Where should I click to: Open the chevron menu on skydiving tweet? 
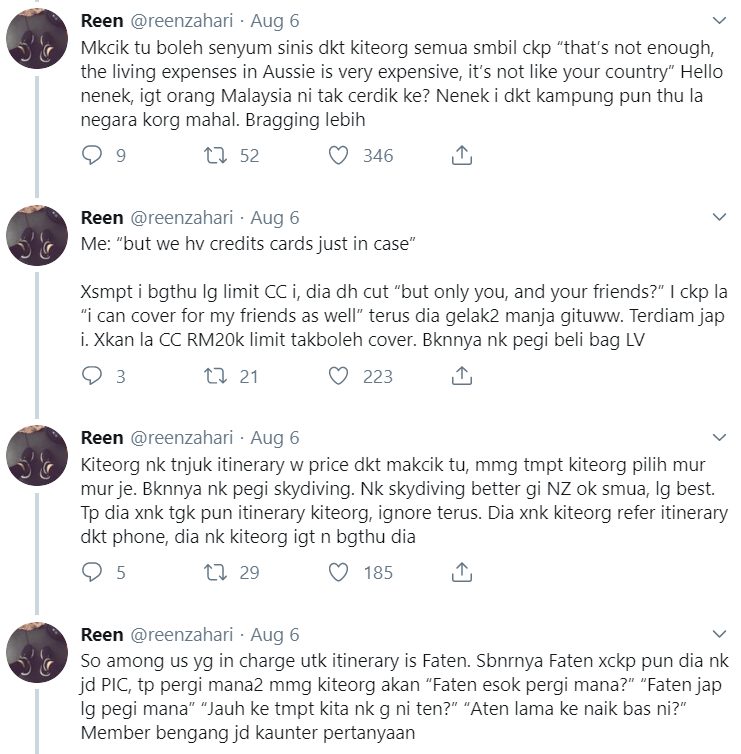point(717,438)
